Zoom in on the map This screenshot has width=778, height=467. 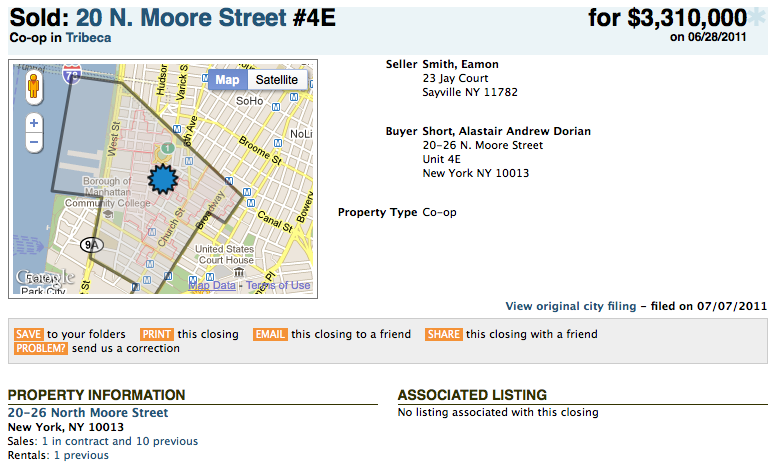[34, 122]
